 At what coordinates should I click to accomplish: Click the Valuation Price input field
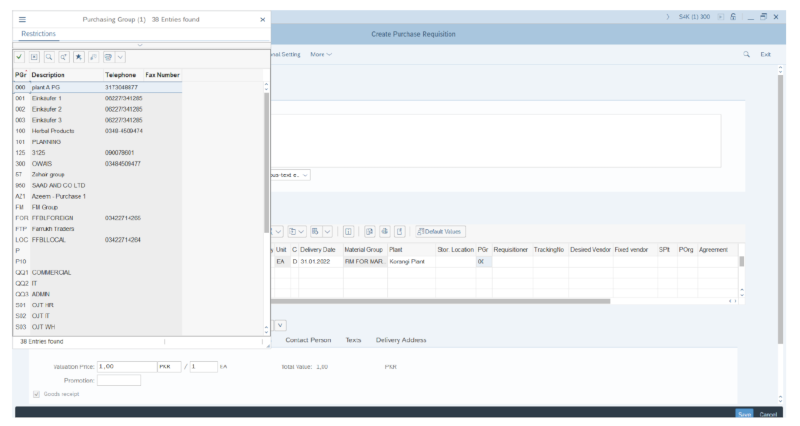127,367
